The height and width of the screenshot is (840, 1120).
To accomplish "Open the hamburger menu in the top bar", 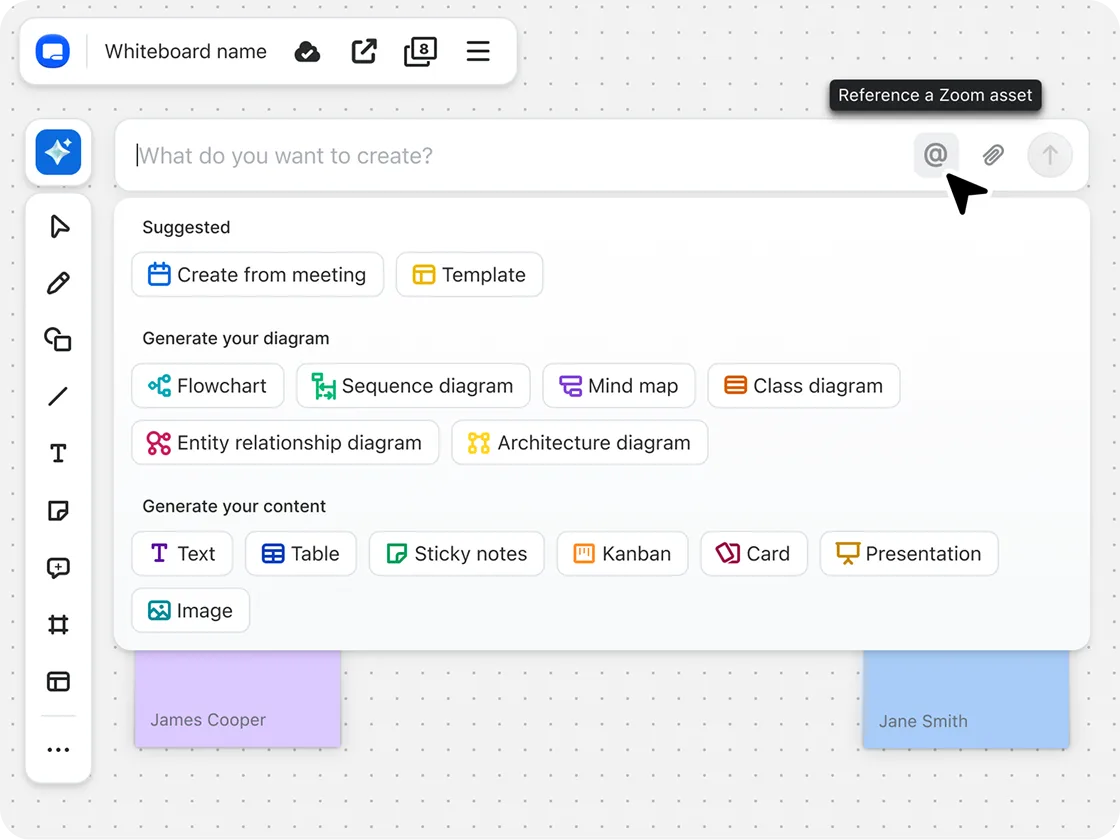I will (x=477, y=51).
